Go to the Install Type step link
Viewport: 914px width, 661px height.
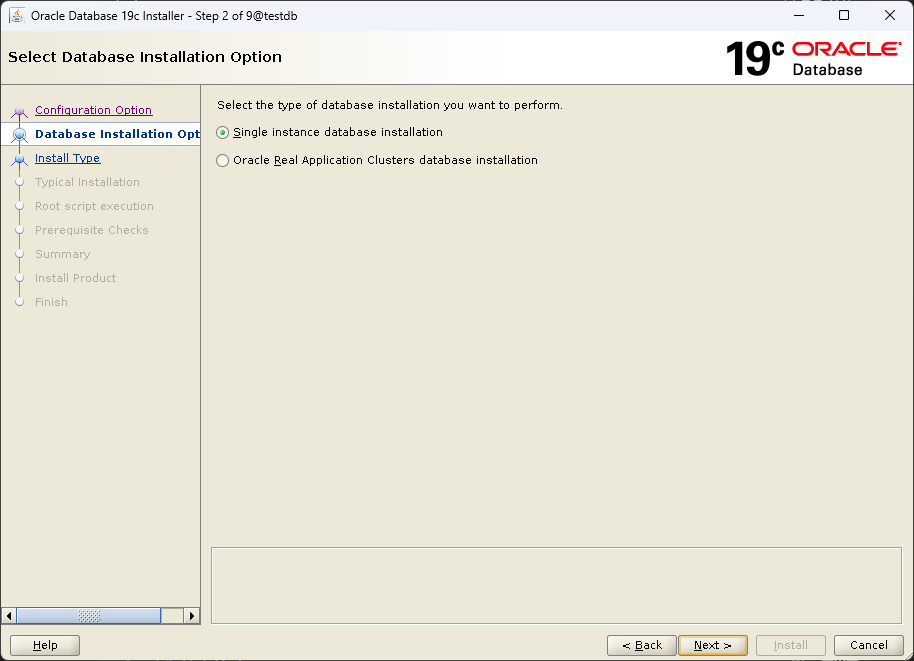coord(67,158)
